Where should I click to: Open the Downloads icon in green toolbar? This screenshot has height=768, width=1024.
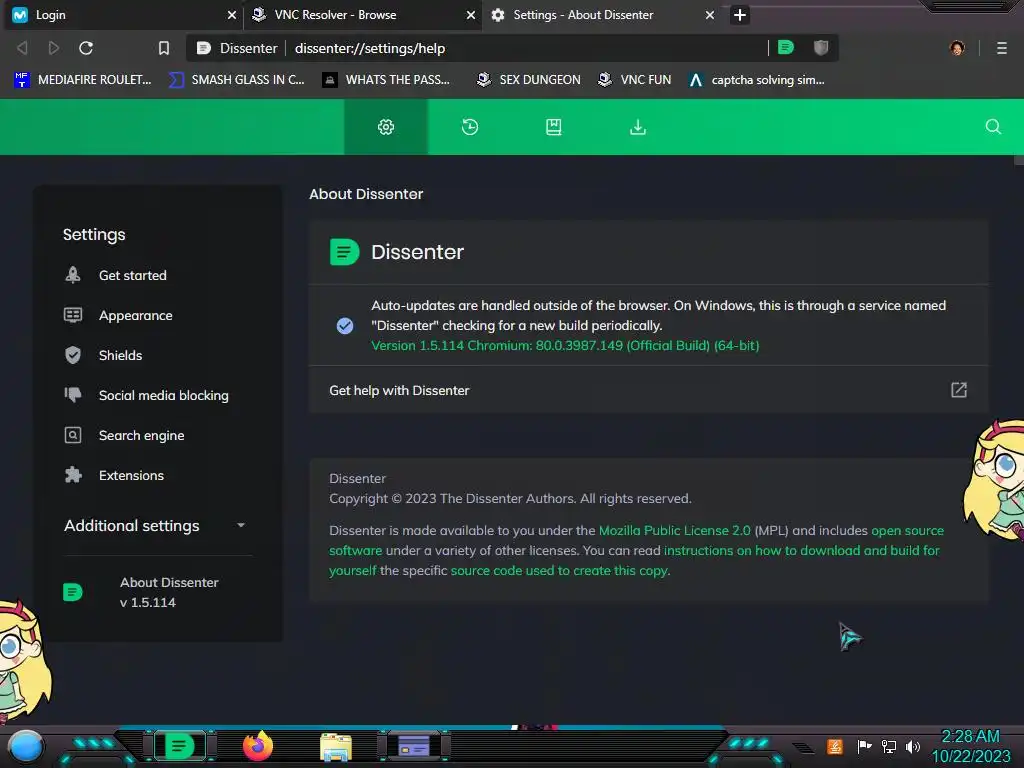(x=638, y=127)
